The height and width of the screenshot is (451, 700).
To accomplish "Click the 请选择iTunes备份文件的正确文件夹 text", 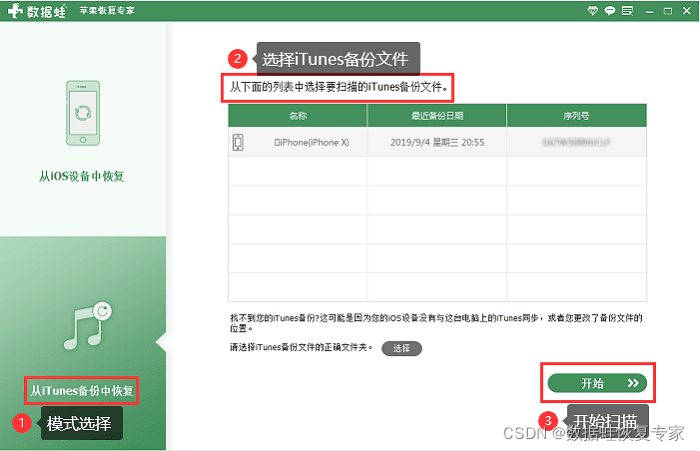I will tap(301, 347).
